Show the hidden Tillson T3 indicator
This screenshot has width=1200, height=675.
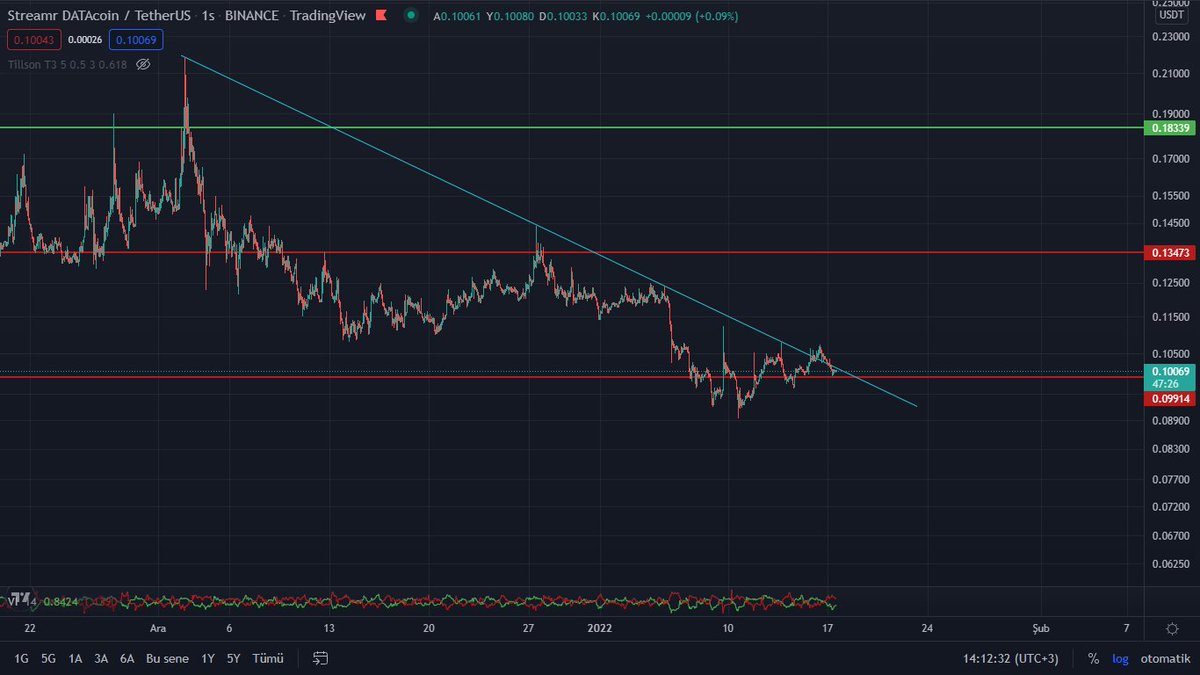click(143, 64)
